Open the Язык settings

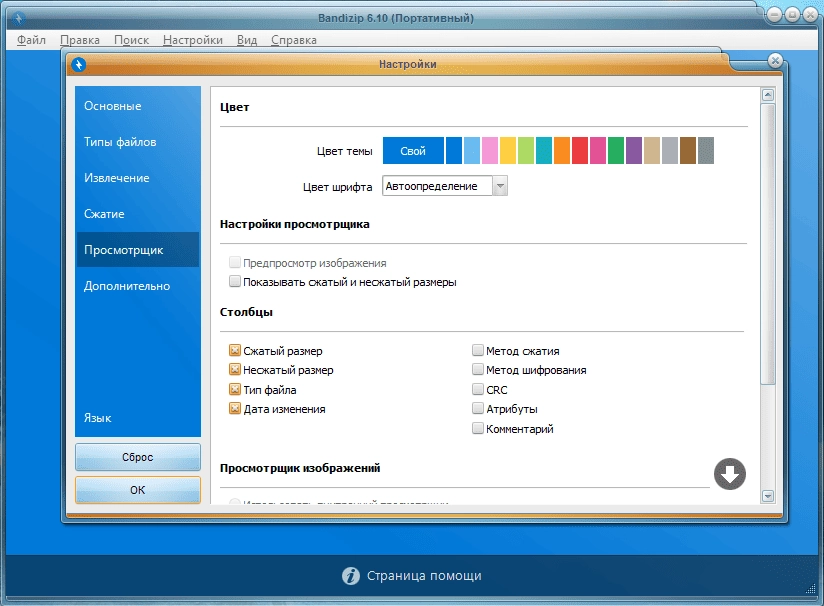pos(138,418)
